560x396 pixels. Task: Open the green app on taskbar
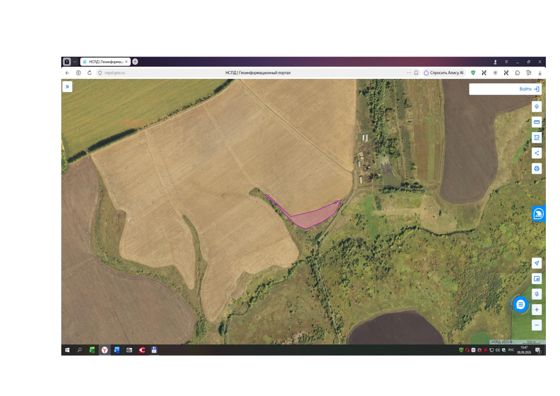(x=92, y=350)
